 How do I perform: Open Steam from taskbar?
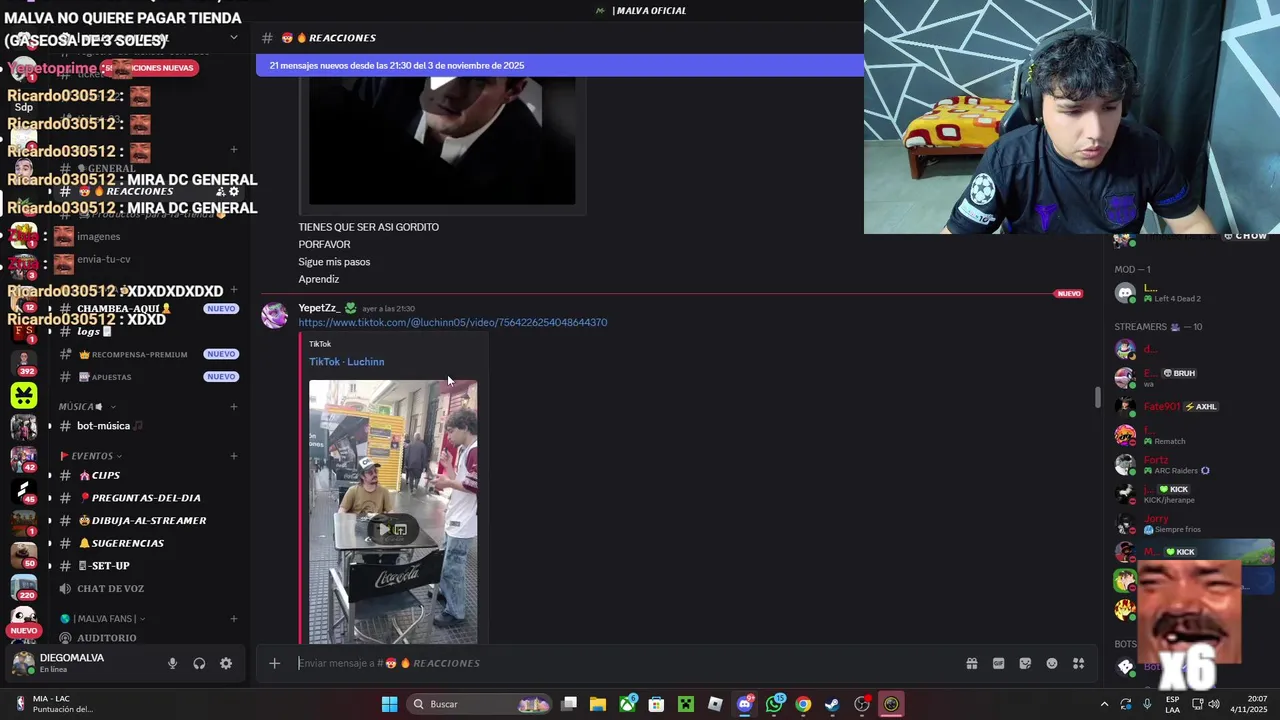pyautogui.click(x=832, y=704)
